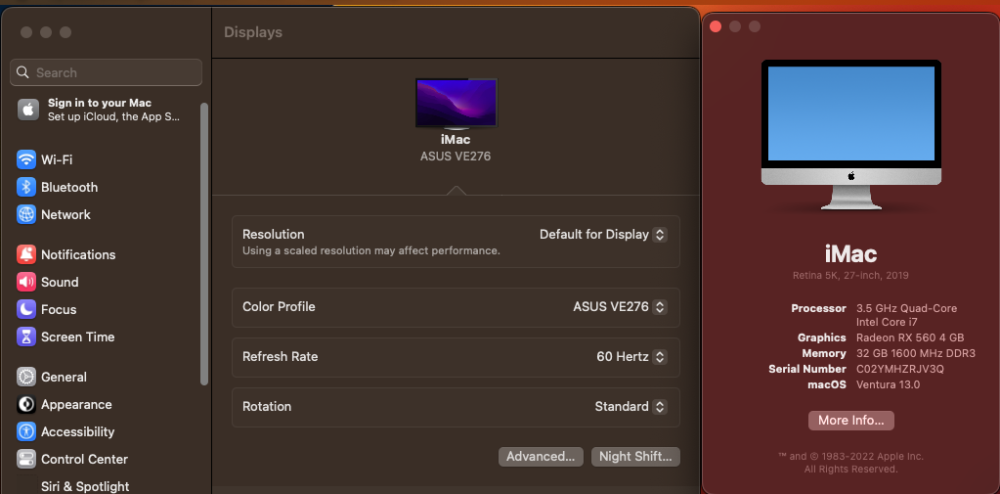The width and height of the screenshot is (1000, 494).
Task: Select the Network globe icon
Action: coord(26,214)
